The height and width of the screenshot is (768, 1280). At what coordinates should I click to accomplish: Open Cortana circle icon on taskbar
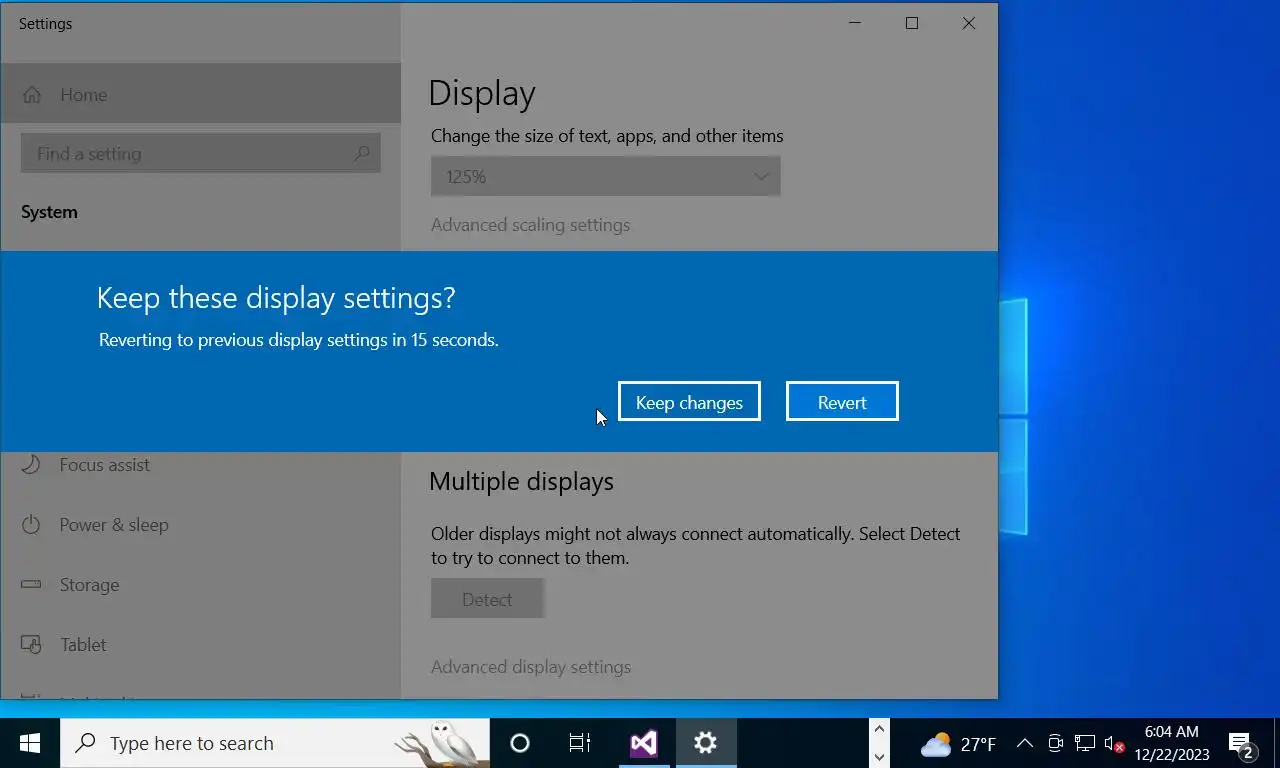(519, 743)
